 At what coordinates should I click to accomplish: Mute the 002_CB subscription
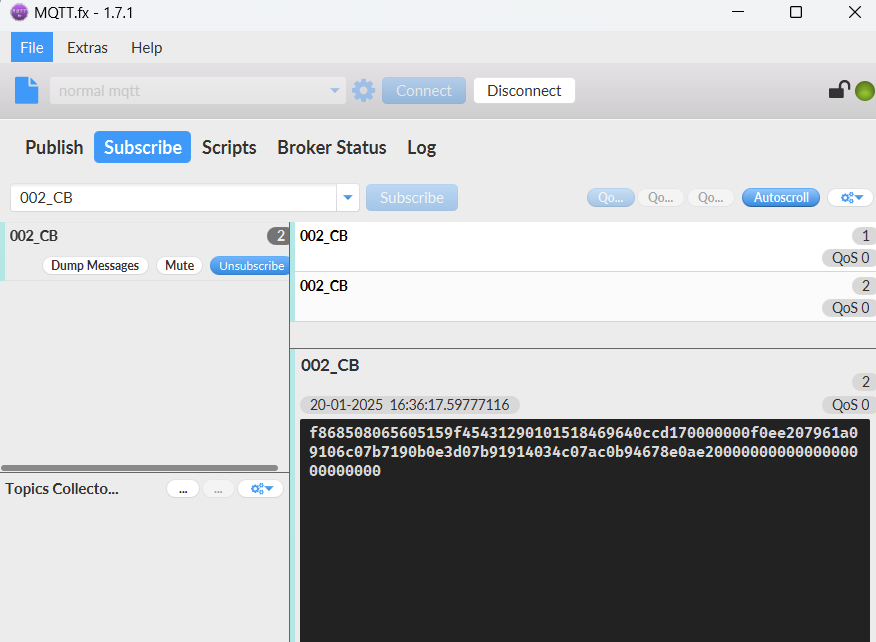[179, 265]
